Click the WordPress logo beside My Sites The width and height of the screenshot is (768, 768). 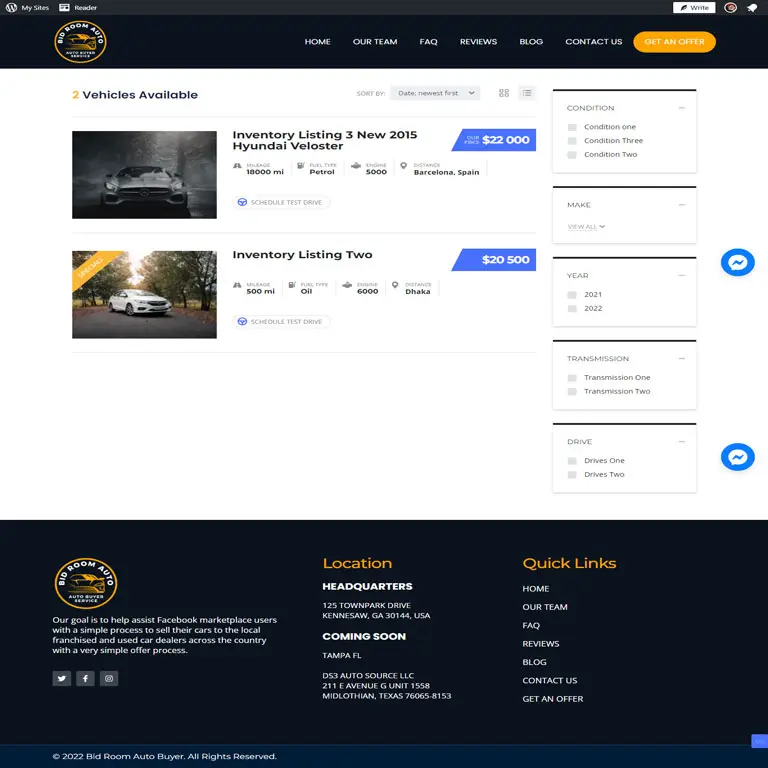(10, 7)
